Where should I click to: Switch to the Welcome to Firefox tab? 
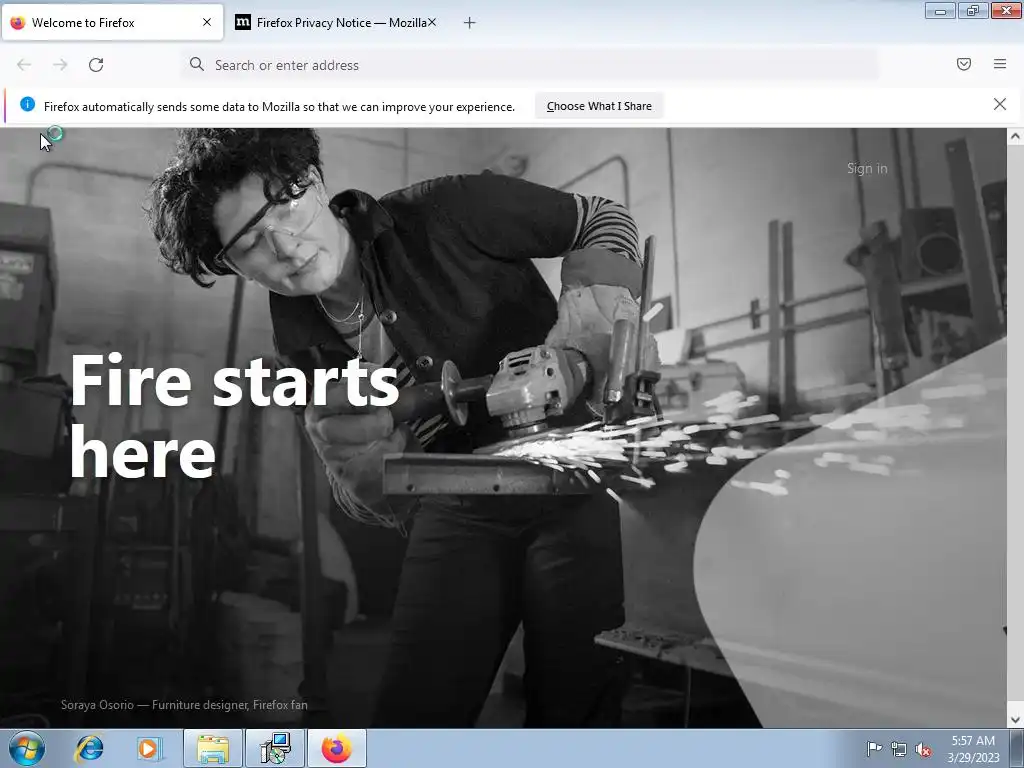[x=112, y=23]
